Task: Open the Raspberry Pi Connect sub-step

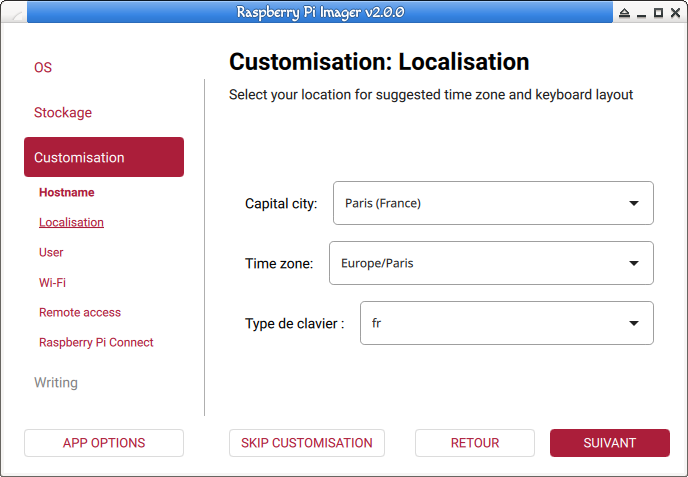Action: tap(96, 342)
